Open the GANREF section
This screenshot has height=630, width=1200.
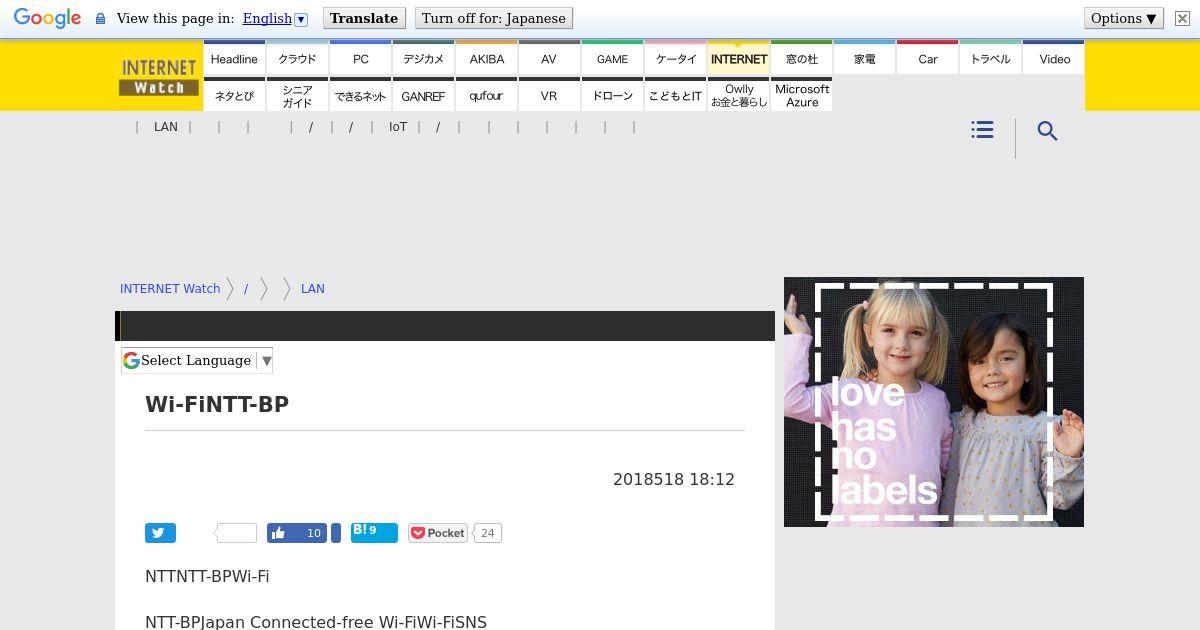pos(423,95)
